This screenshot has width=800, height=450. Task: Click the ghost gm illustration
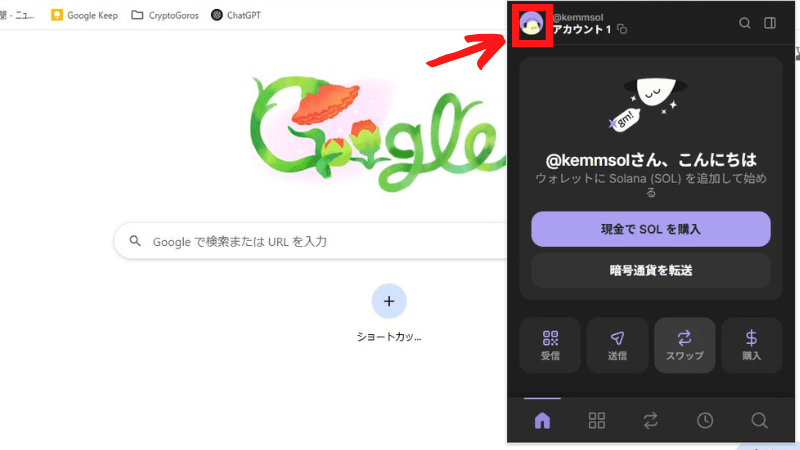point(648,104)
